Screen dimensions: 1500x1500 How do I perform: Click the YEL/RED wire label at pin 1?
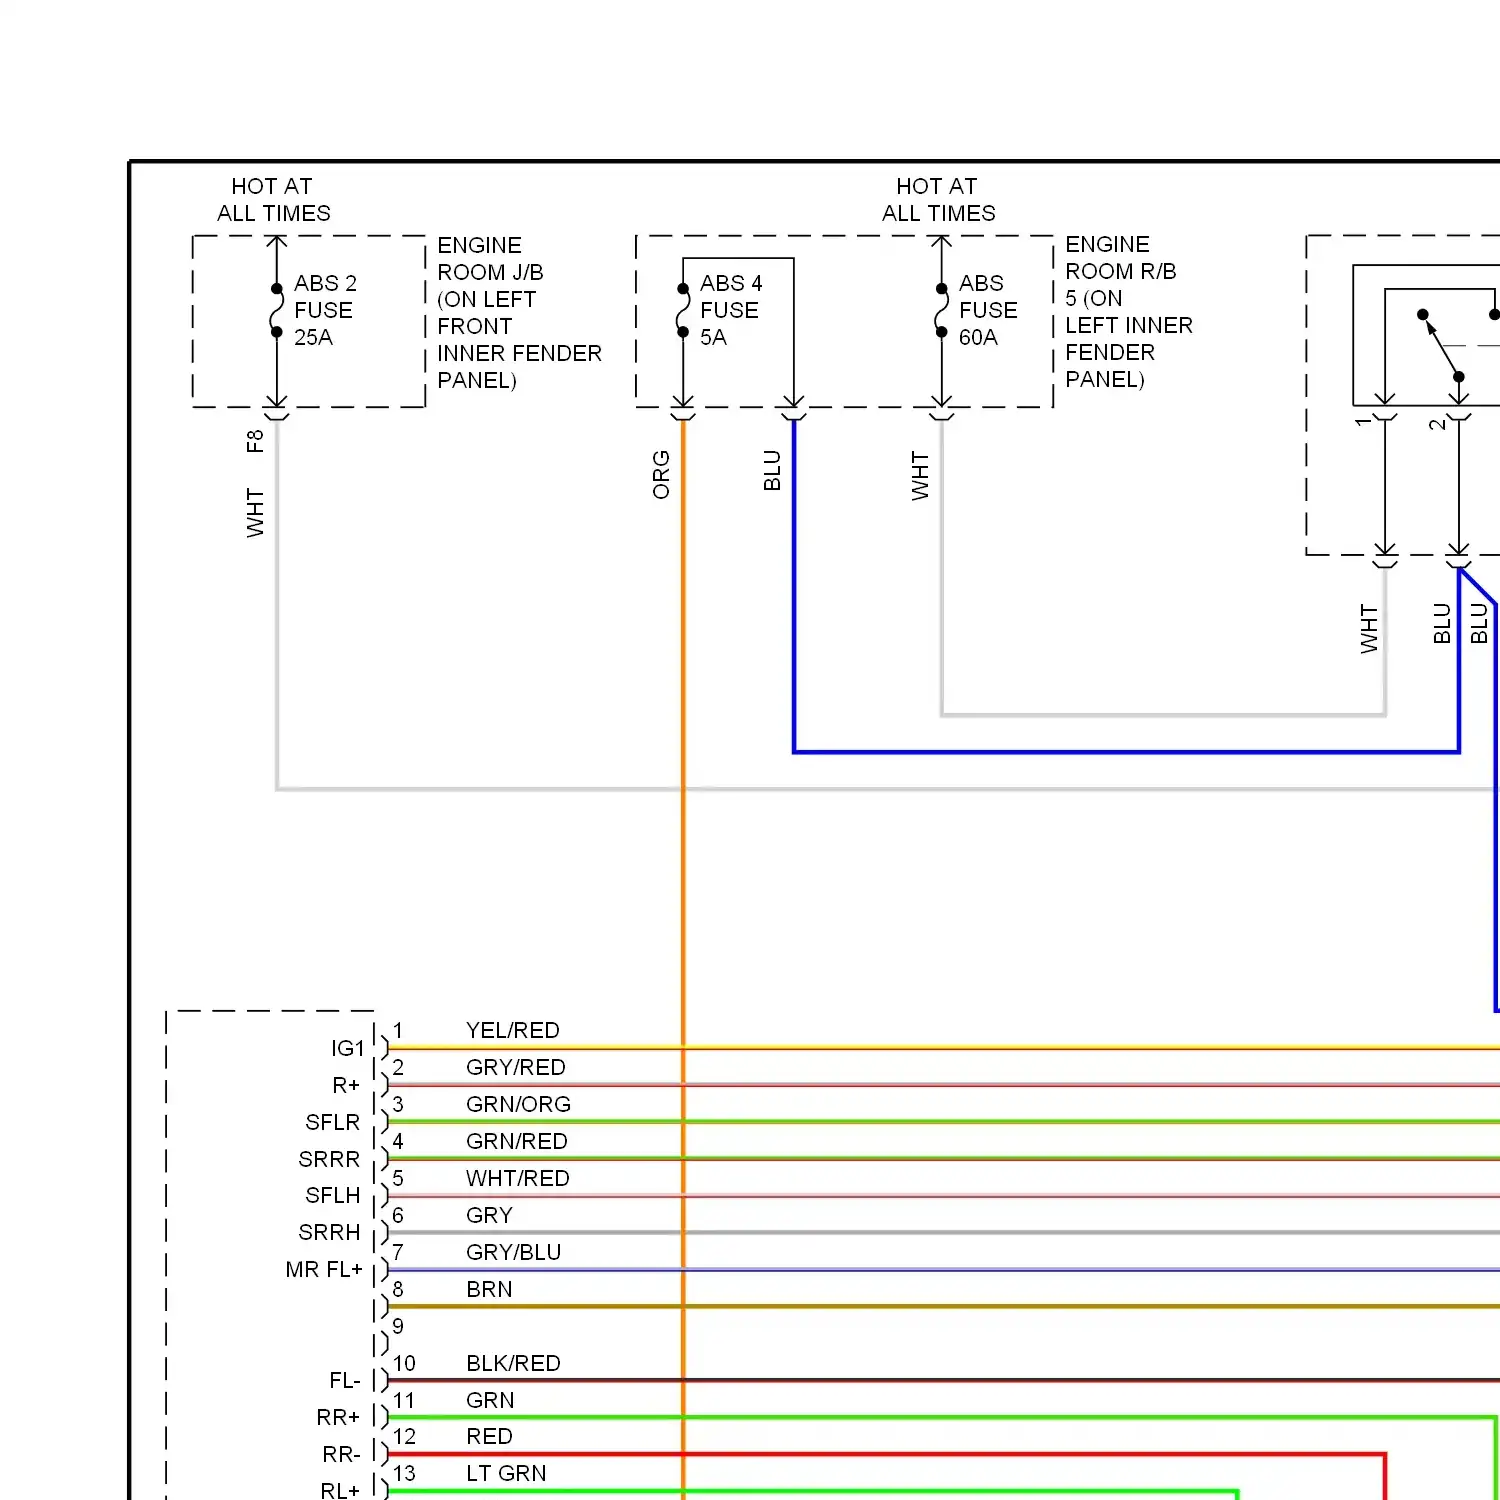(512, 1030)
